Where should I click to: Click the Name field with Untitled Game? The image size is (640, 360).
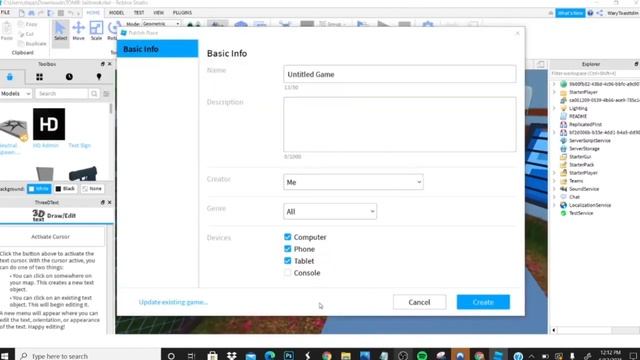point(400,74)
